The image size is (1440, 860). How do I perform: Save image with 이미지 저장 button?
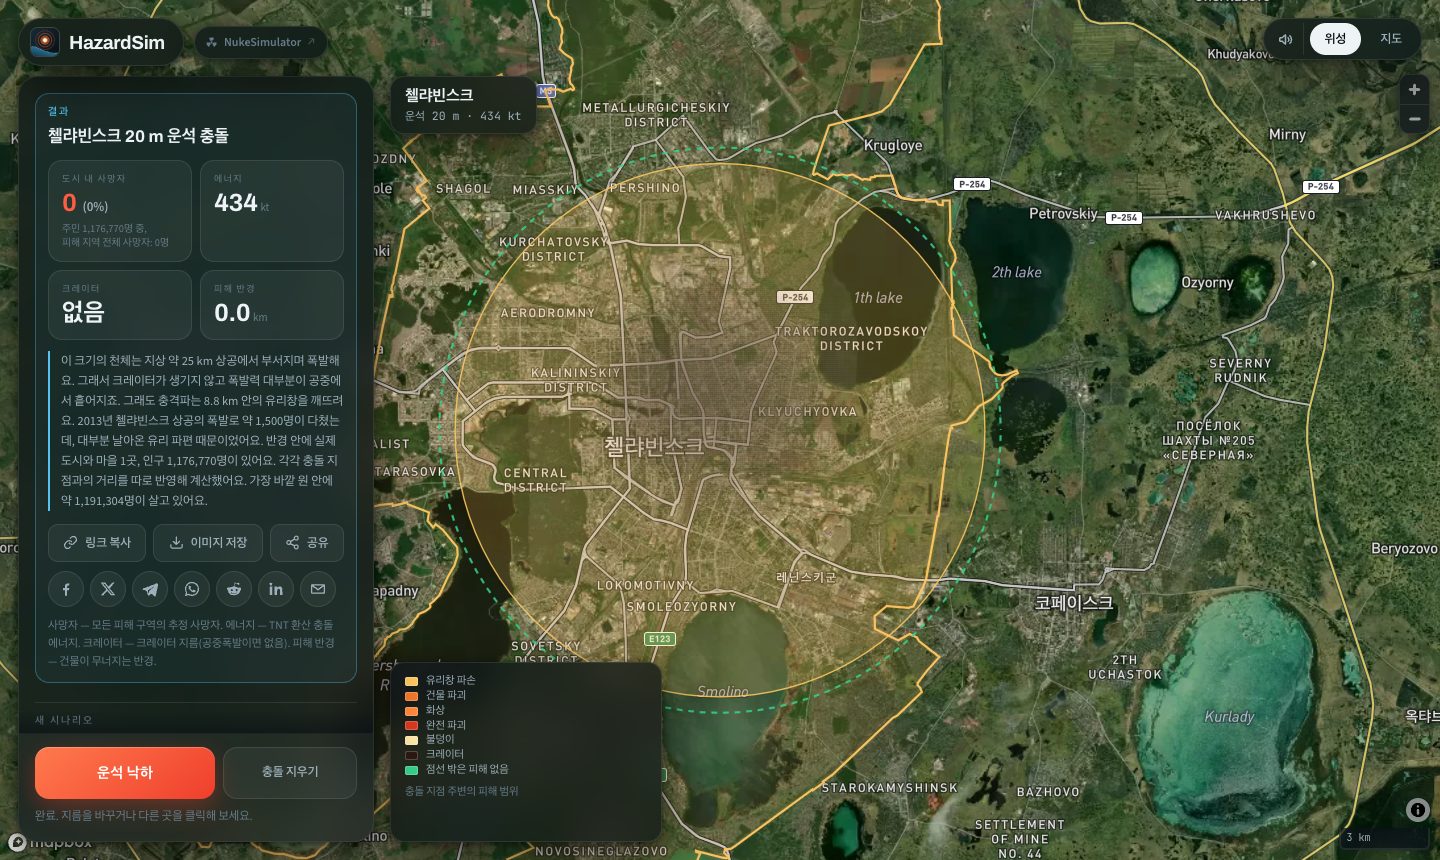tap(208, 543)
